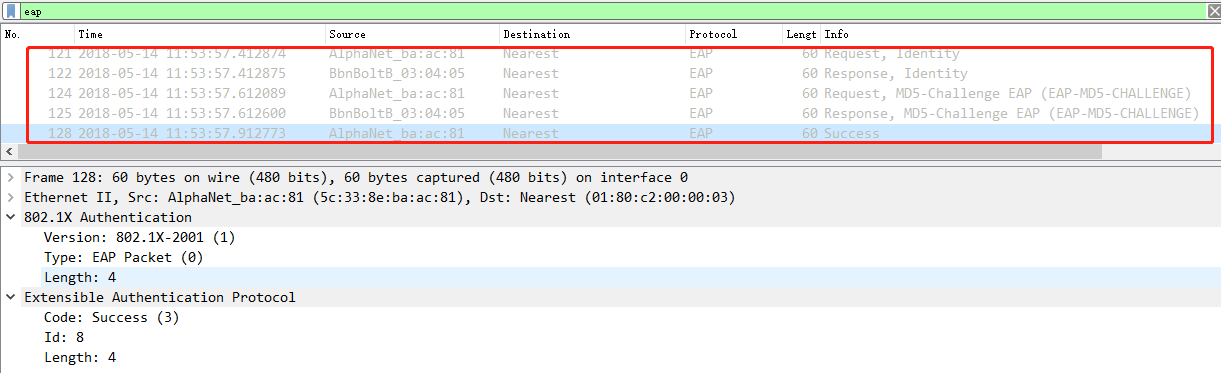This screenshot has height=373, width=1221.
Task: Select packet number 121 in the list
Action: [x=610, y=54]
